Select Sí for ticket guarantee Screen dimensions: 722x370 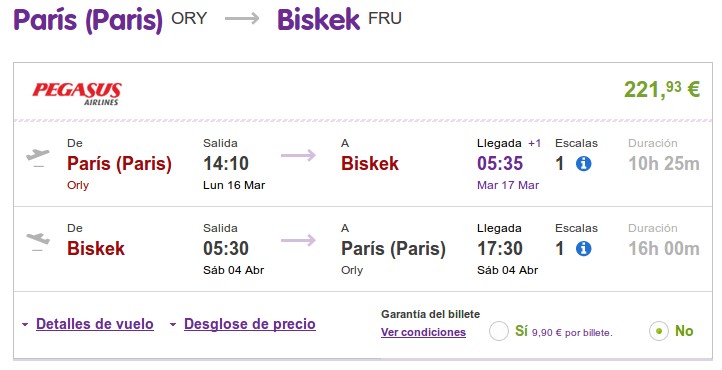499,331
